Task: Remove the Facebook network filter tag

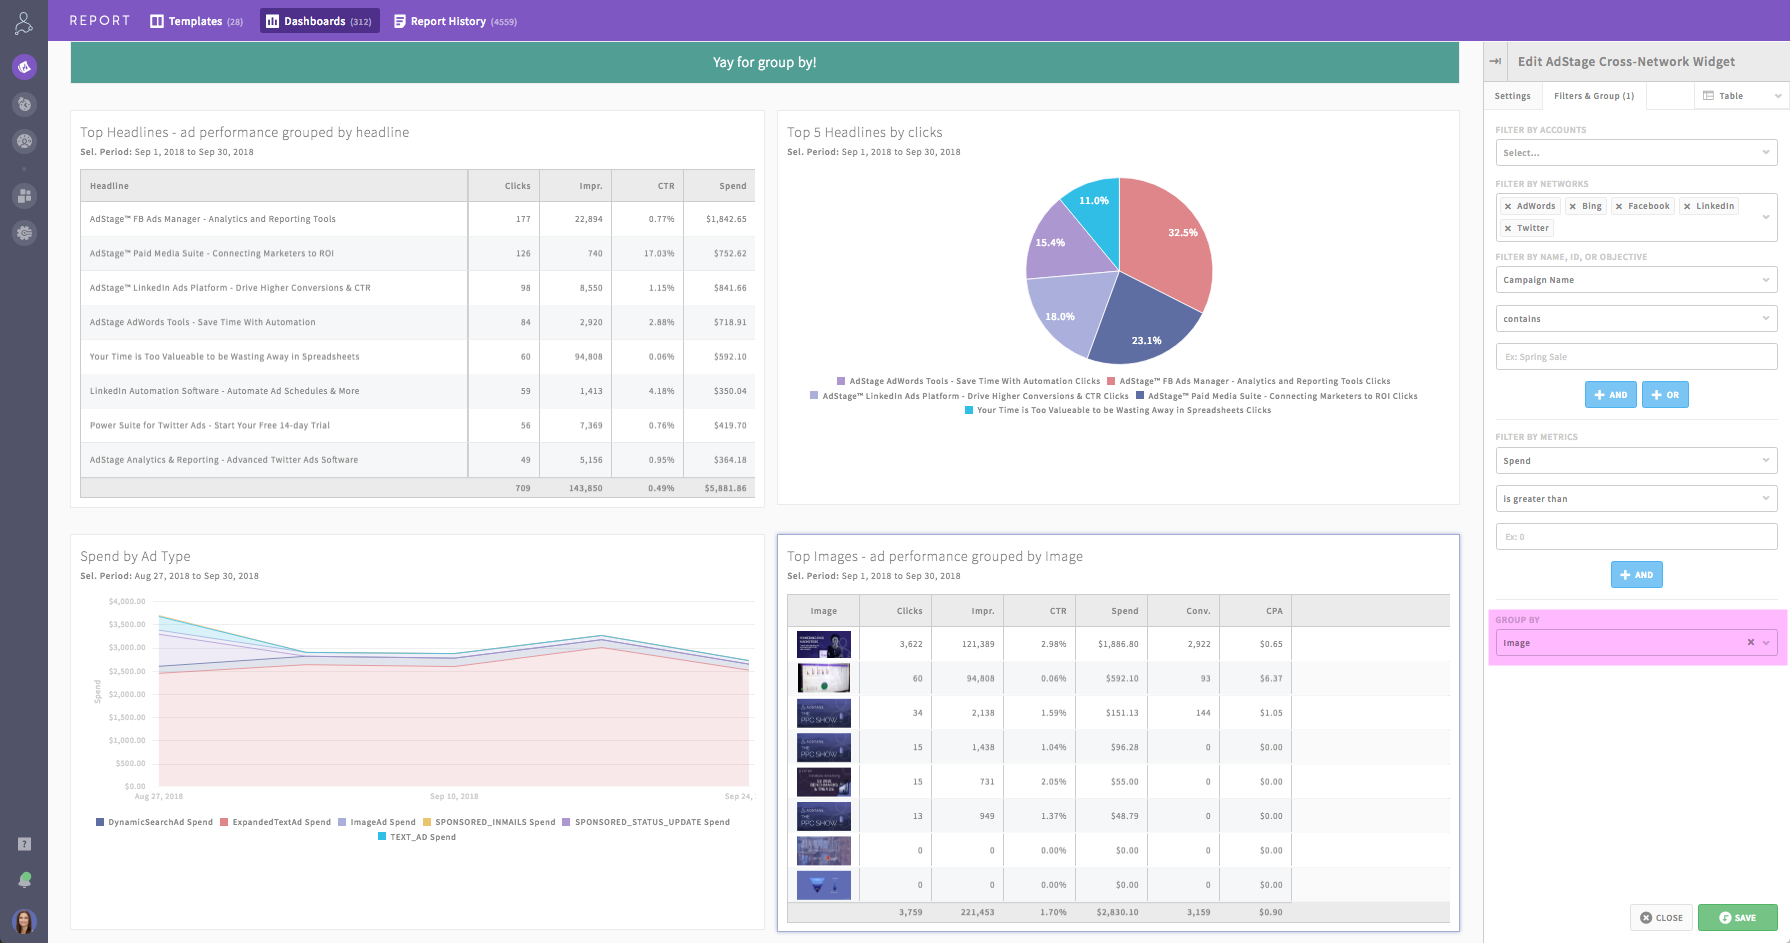Action: click(x=1619, y=206)
